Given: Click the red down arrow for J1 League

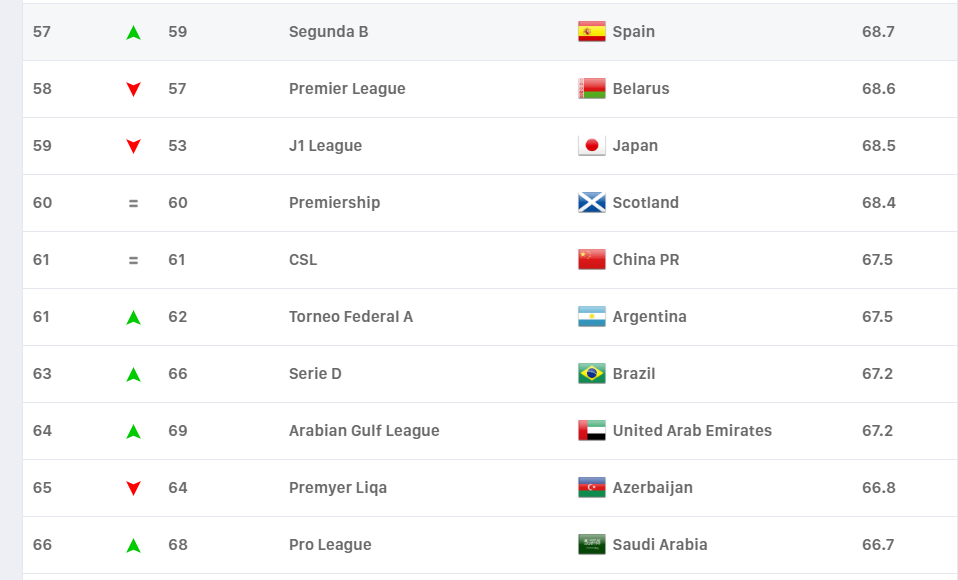Looking at the screenshot, I should pos(133,146).
